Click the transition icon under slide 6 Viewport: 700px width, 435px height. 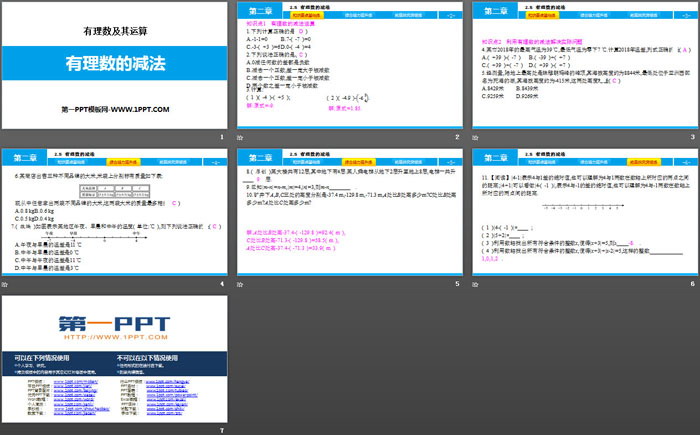tap(478, 285)
